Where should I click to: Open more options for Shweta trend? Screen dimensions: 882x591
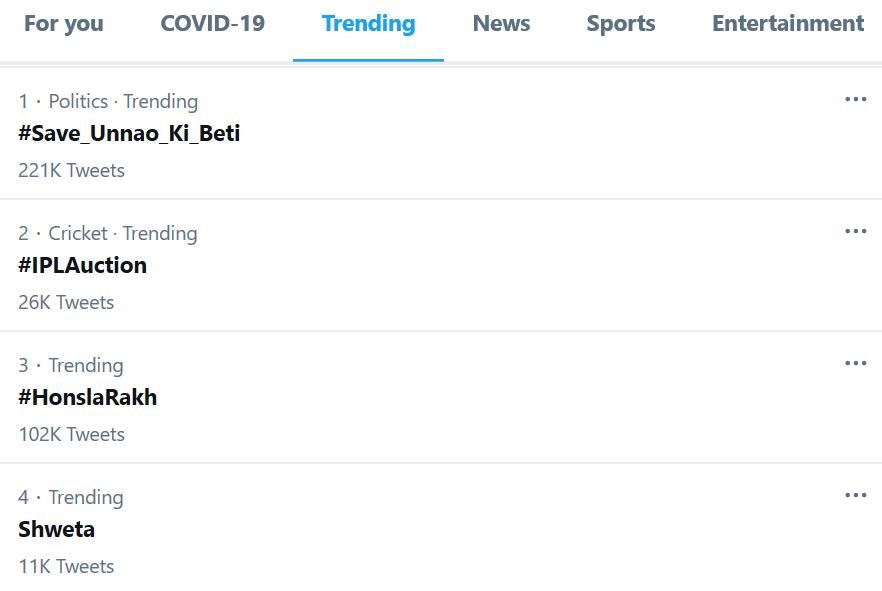(855, 496)
